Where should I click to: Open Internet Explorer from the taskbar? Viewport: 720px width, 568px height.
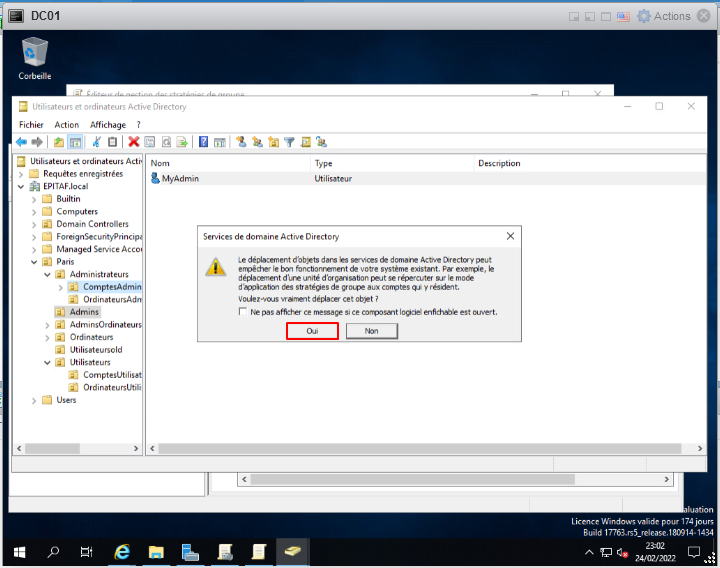123,551
